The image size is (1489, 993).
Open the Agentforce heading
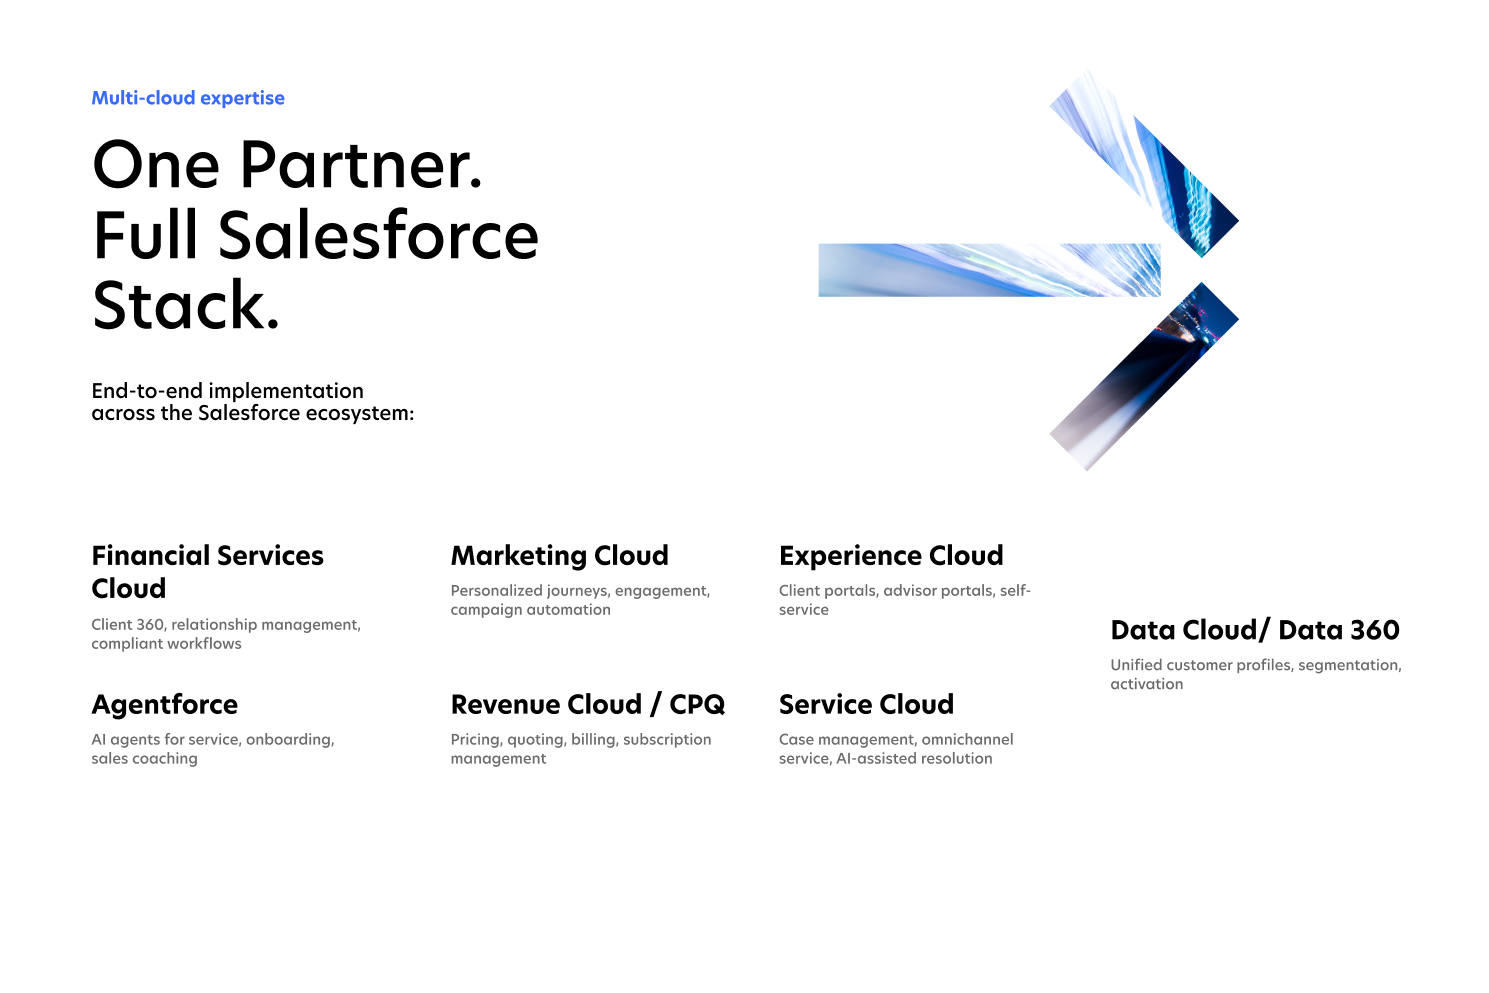tap(165, 704)
